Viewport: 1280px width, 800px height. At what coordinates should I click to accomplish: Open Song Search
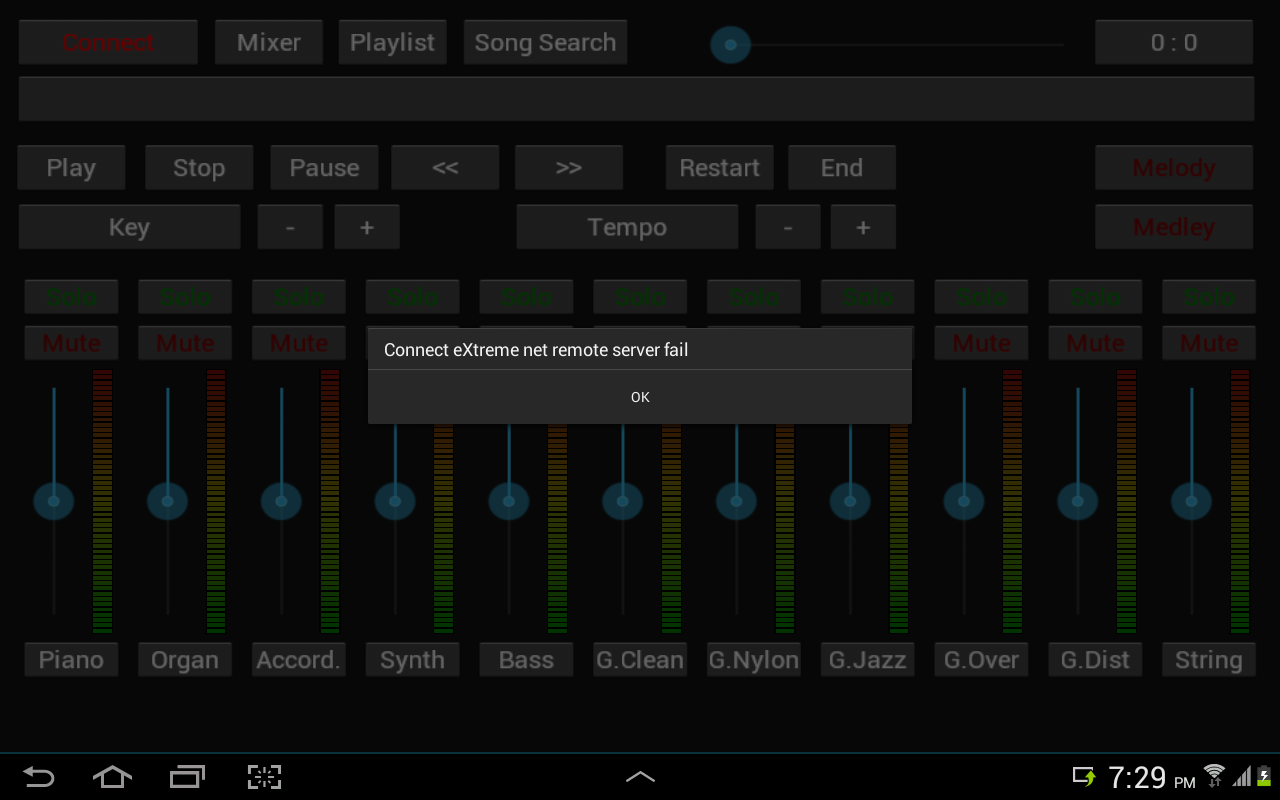545,42
